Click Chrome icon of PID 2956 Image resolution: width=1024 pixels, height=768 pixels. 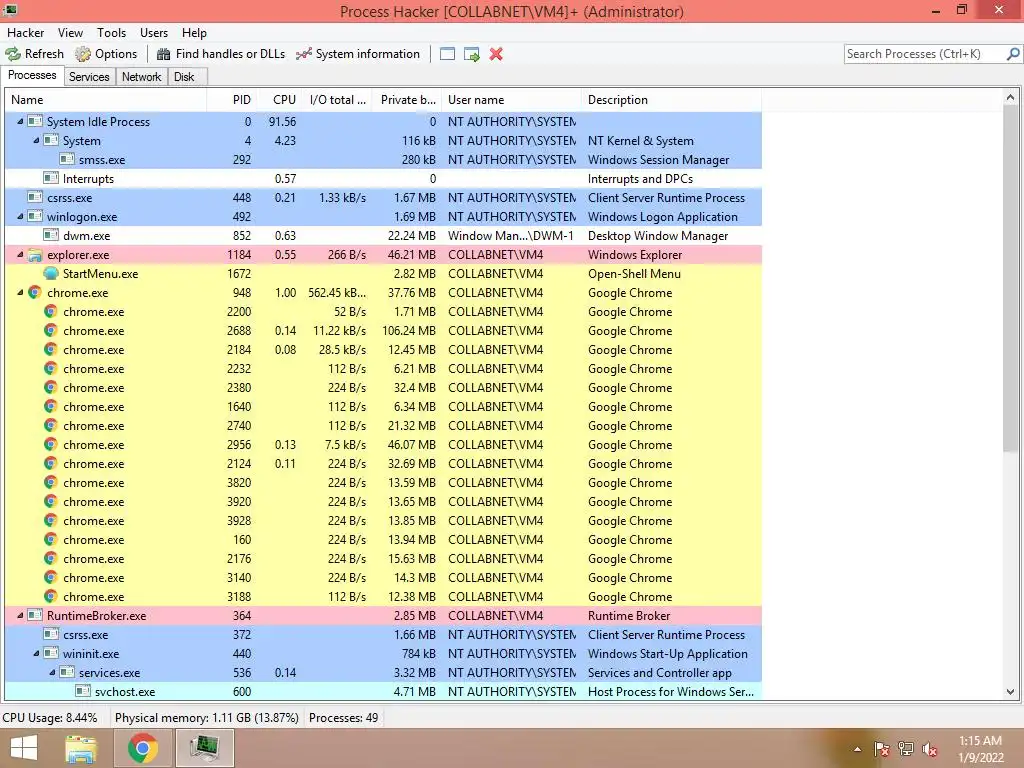51,445
